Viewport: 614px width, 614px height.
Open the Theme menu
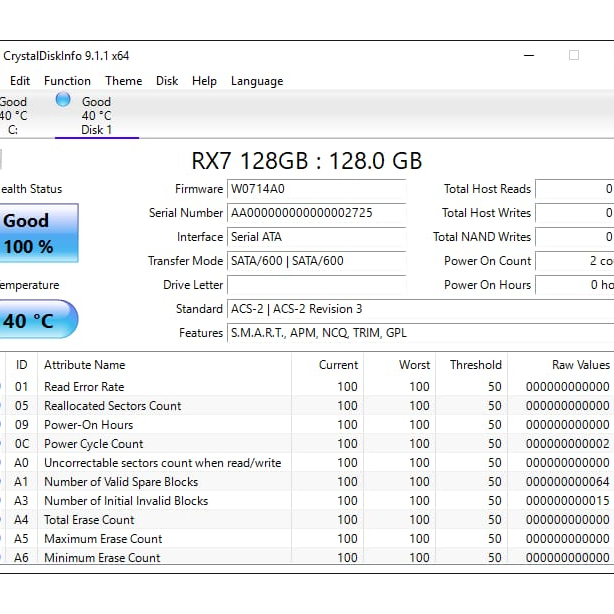tap(124, 81)
